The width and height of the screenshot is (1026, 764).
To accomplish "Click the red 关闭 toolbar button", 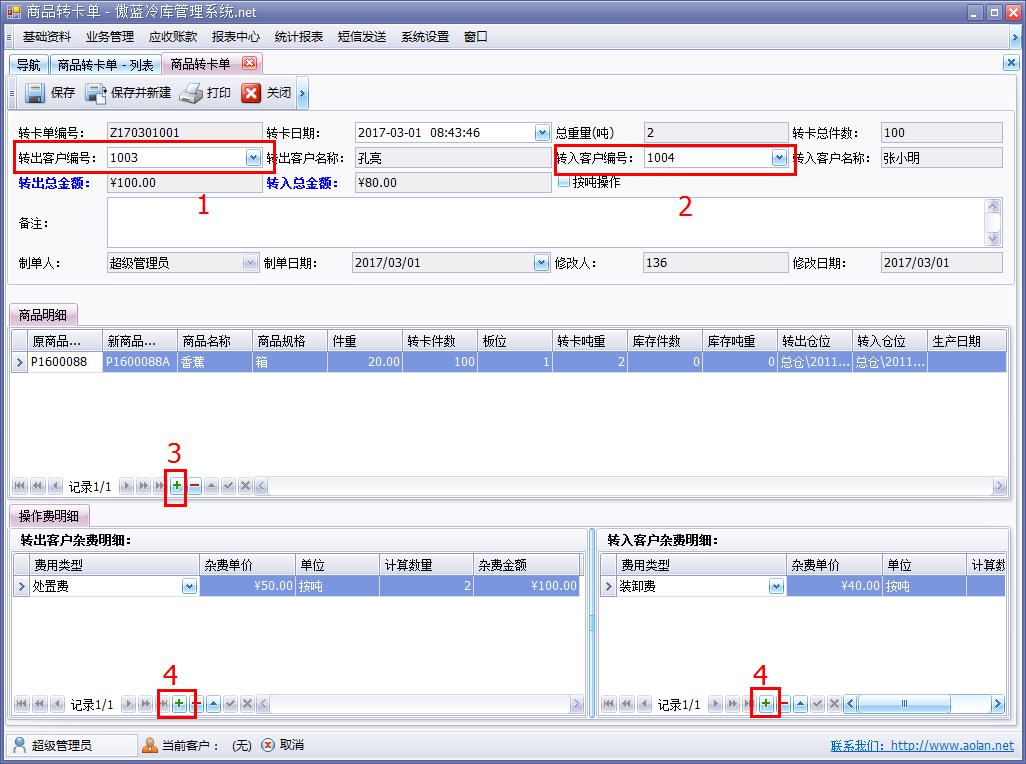I will [x=251, y=93].
